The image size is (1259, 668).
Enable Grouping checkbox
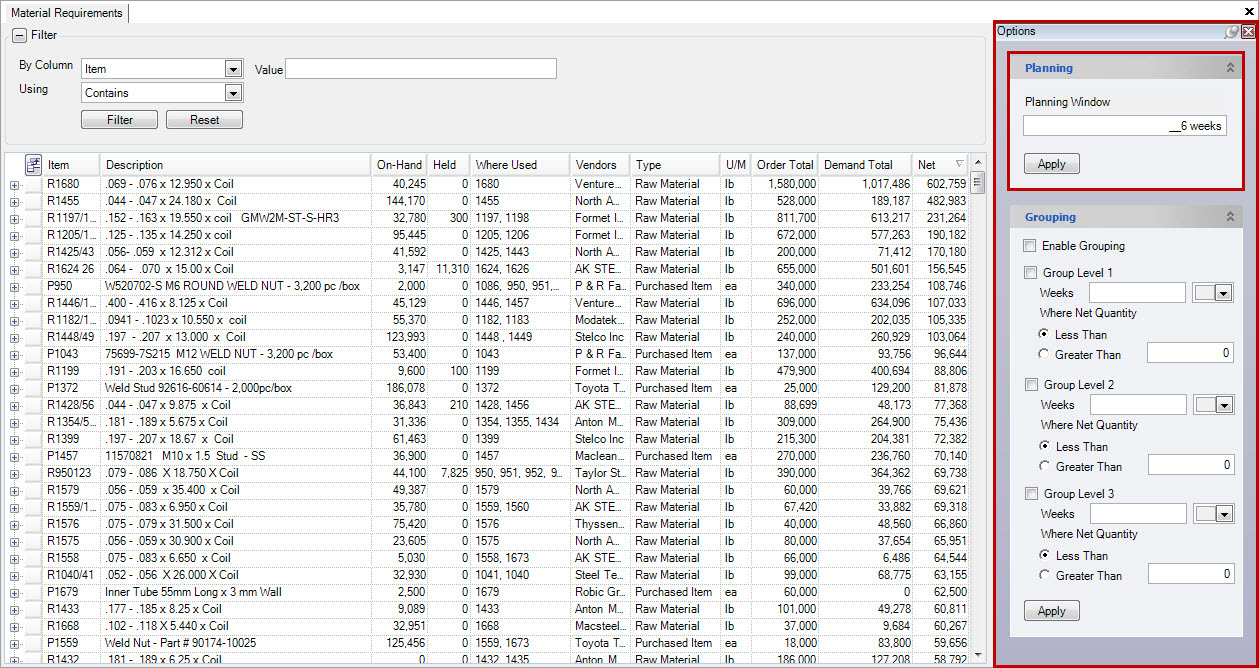1030,246
